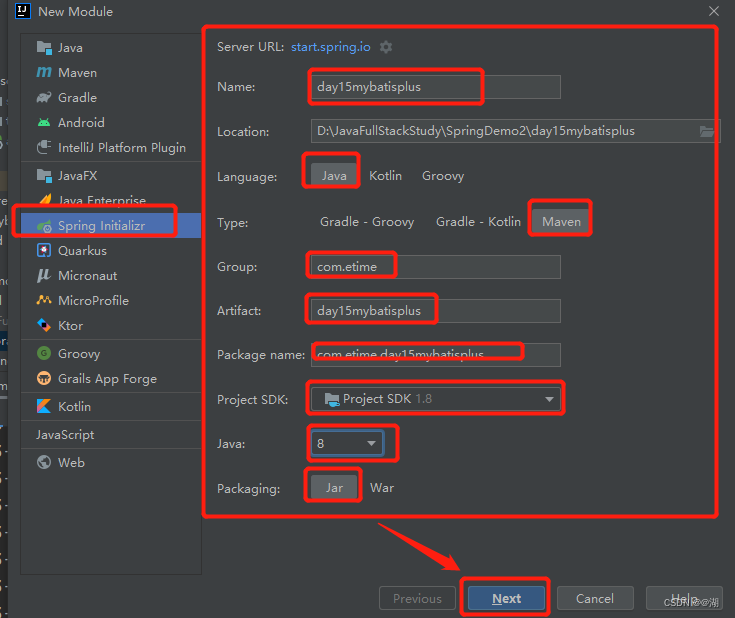
Task: Select Groovy language option
Action: coord(443,176)
